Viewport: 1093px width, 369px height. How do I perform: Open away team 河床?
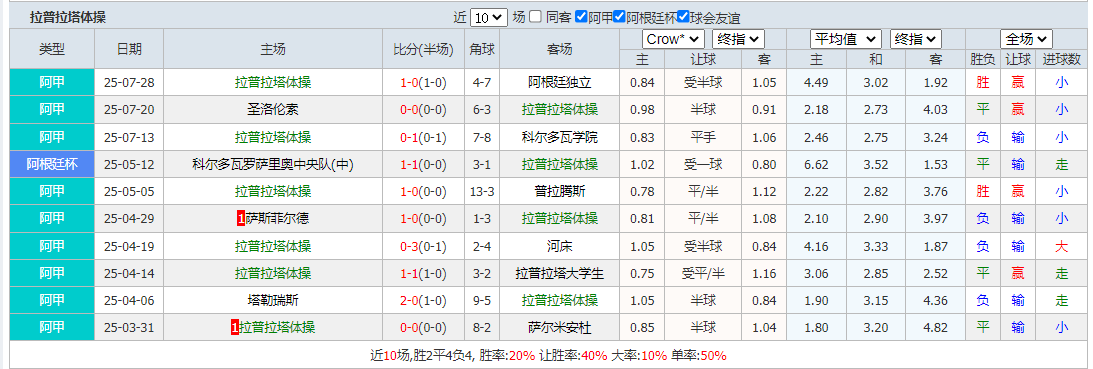tap(560, 246)
